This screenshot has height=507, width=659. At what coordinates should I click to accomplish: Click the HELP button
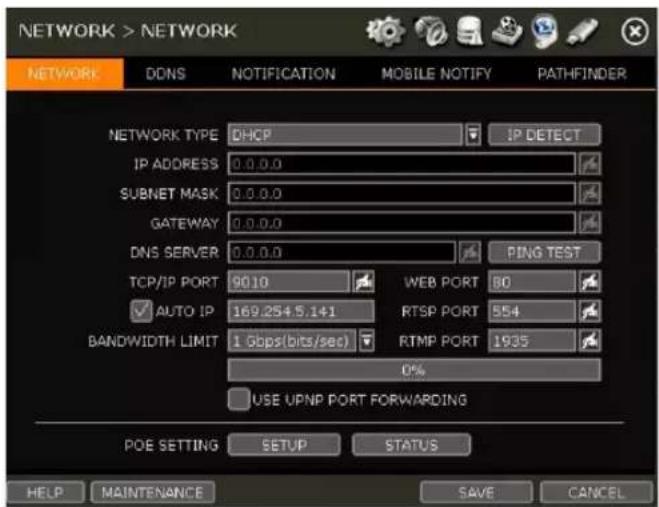[45, 492]
